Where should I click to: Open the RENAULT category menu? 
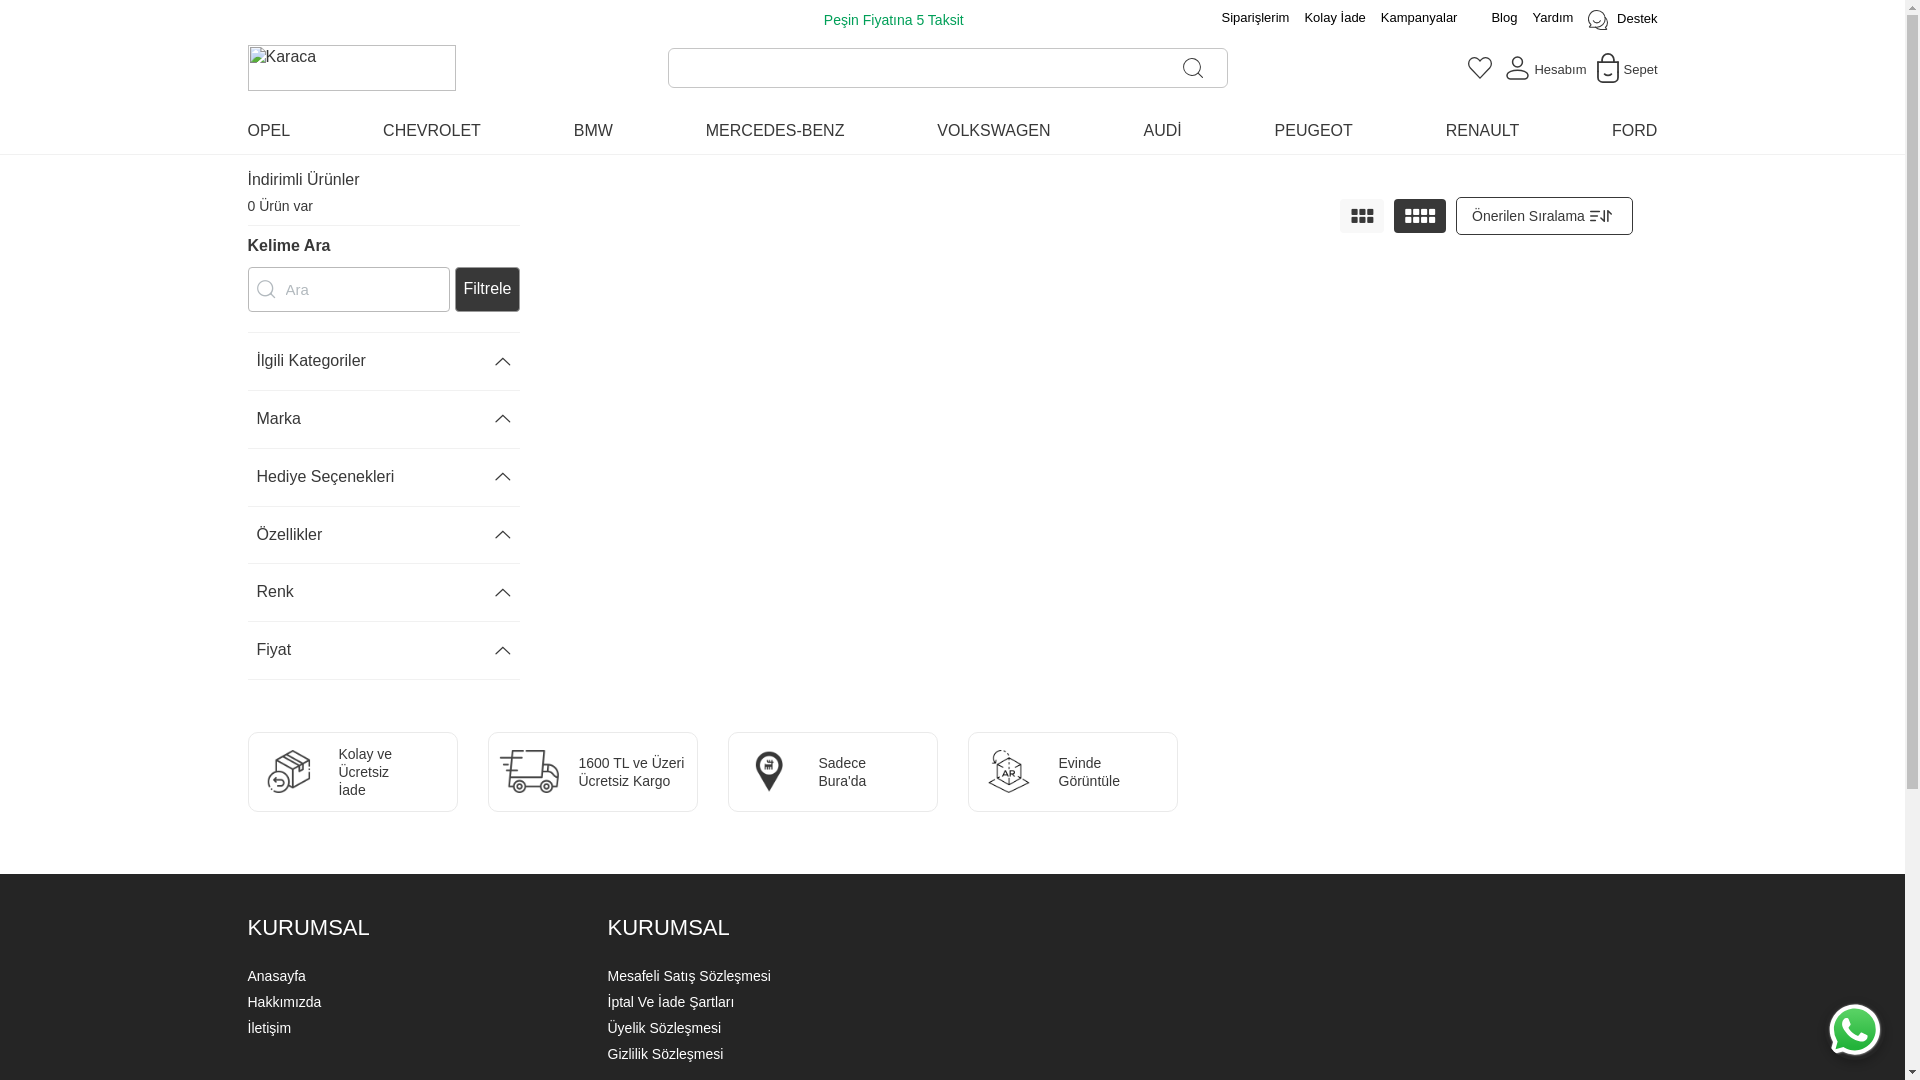1482,131
